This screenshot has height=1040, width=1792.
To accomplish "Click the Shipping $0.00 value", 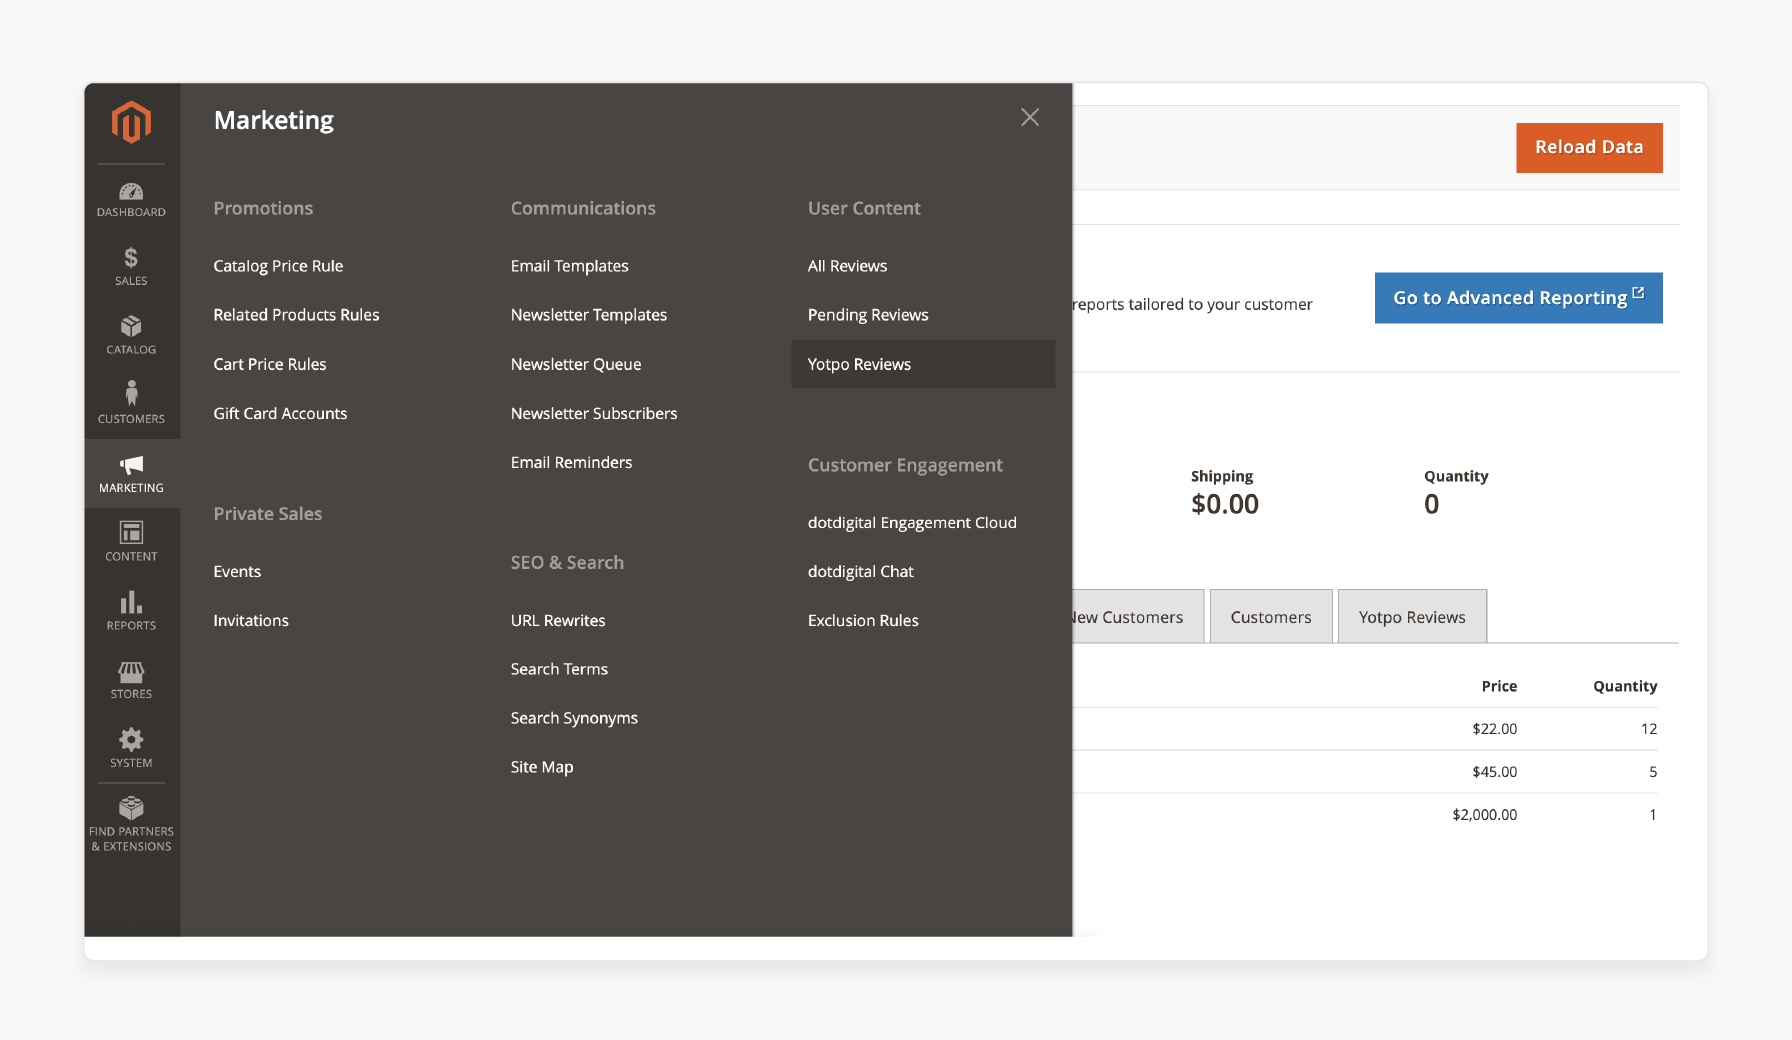I will pyautogui.click(x=1225, y=504).
